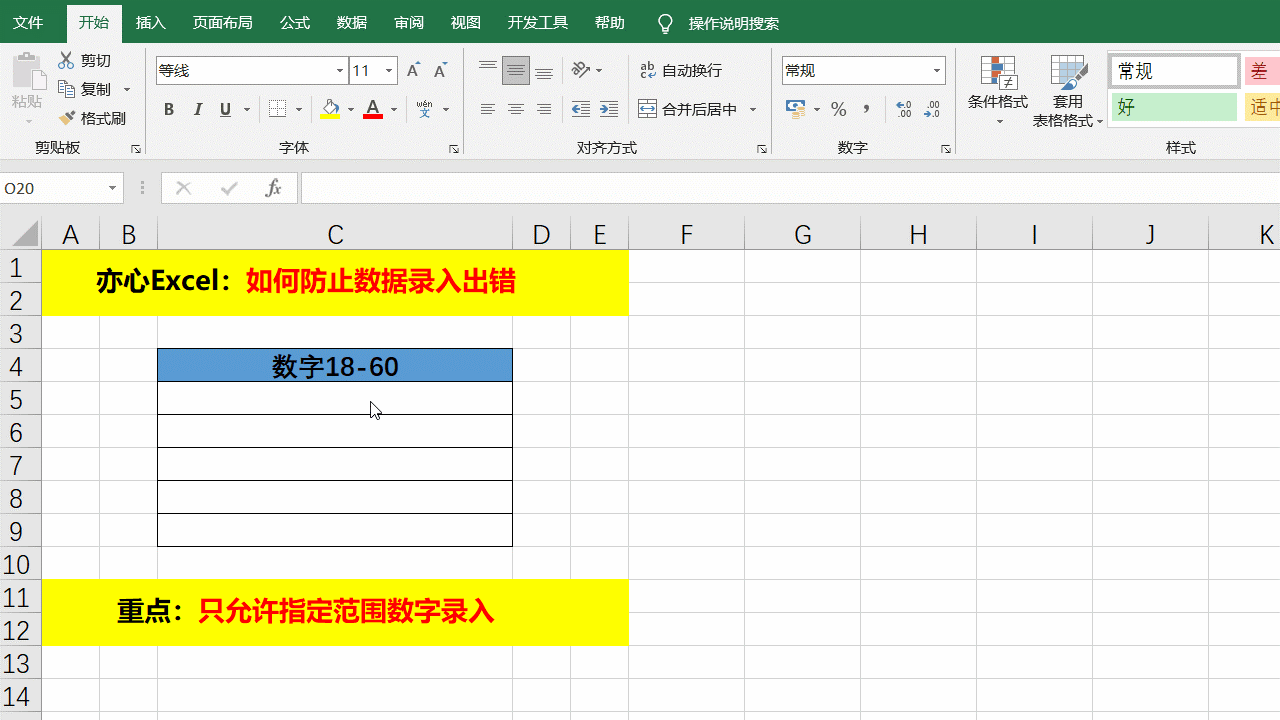Increase indent icon
Image resolution: width=1280 pixels, height=720 pixels.
609,109
